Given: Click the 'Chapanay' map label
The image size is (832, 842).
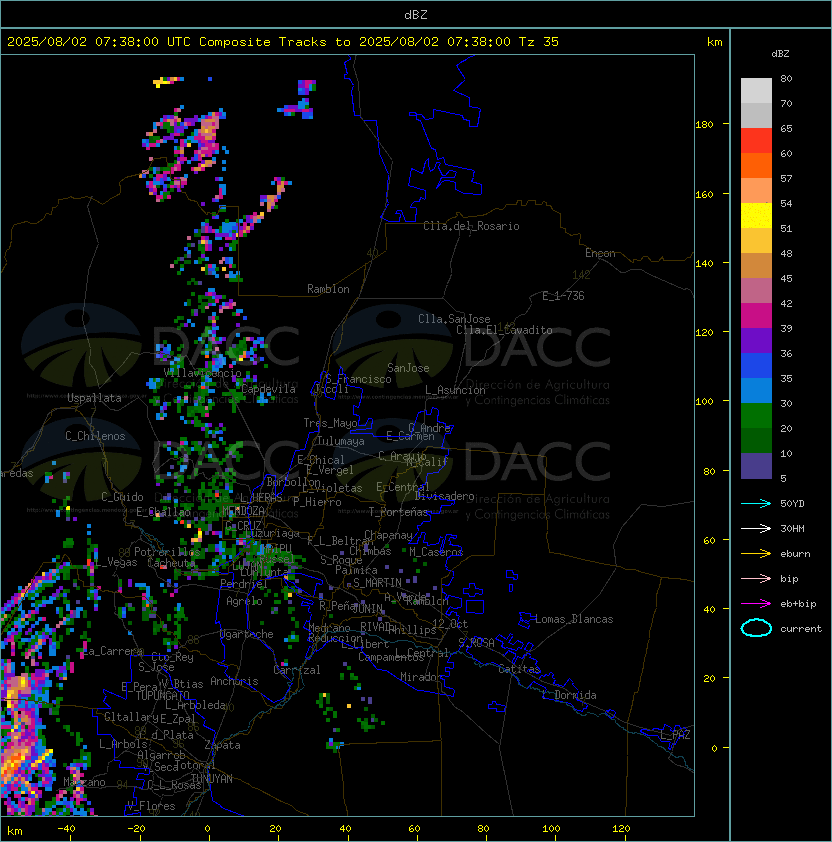Looking at the screenshot, I should [388, 535].
